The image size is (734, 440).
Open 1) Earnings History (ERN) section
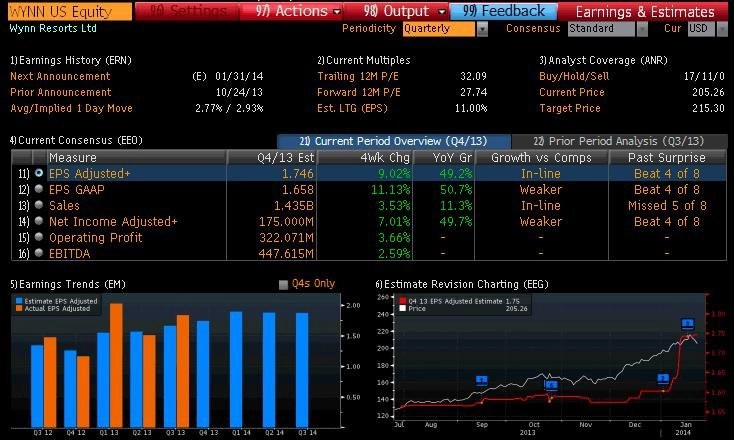[71, 60]
